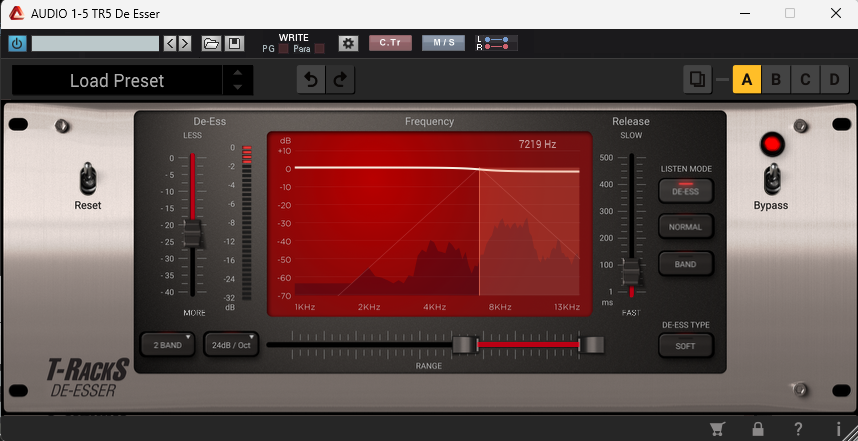Click the preset name field in host bar

[x=95, y=43]
